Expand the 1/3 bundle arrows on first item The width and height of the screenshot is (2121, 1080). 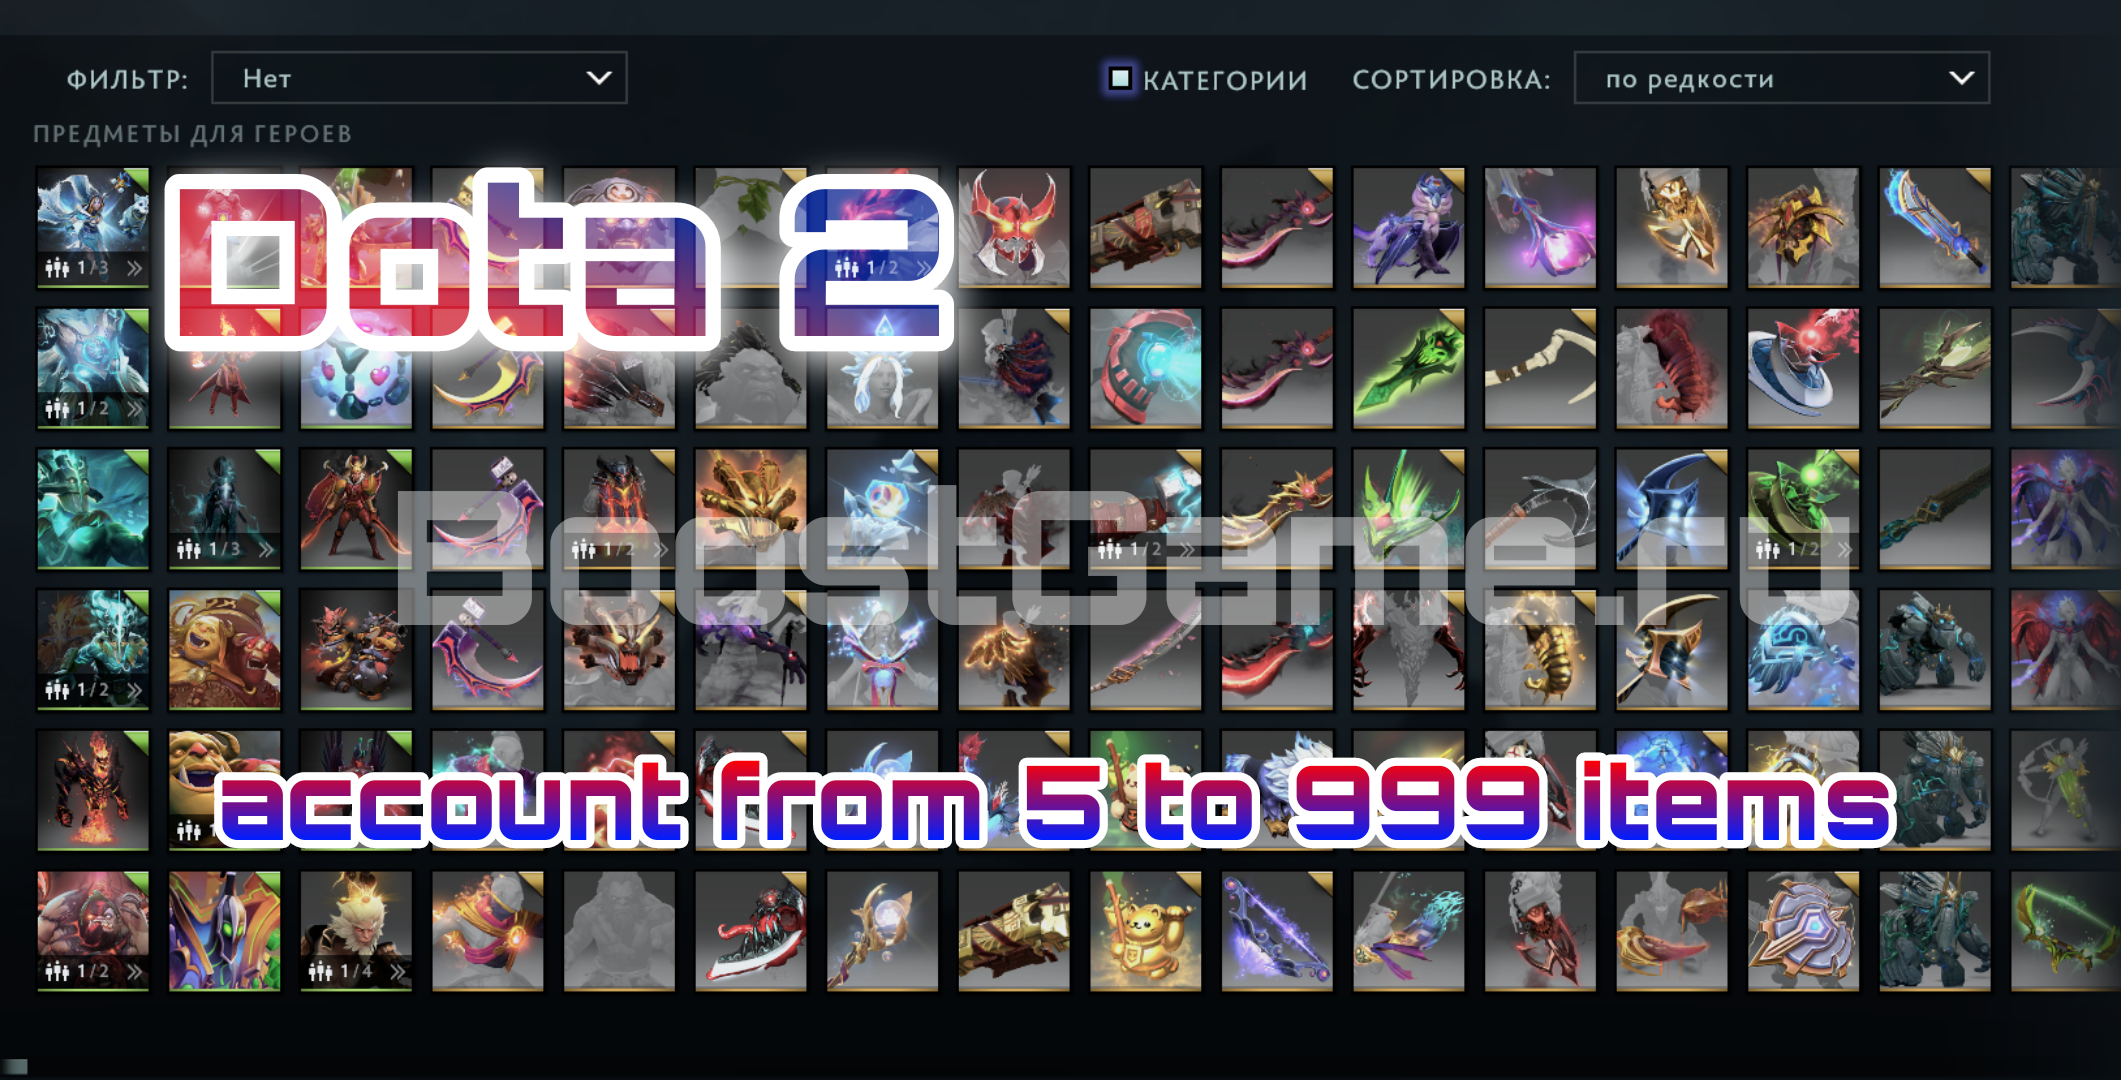pos(134,268)
